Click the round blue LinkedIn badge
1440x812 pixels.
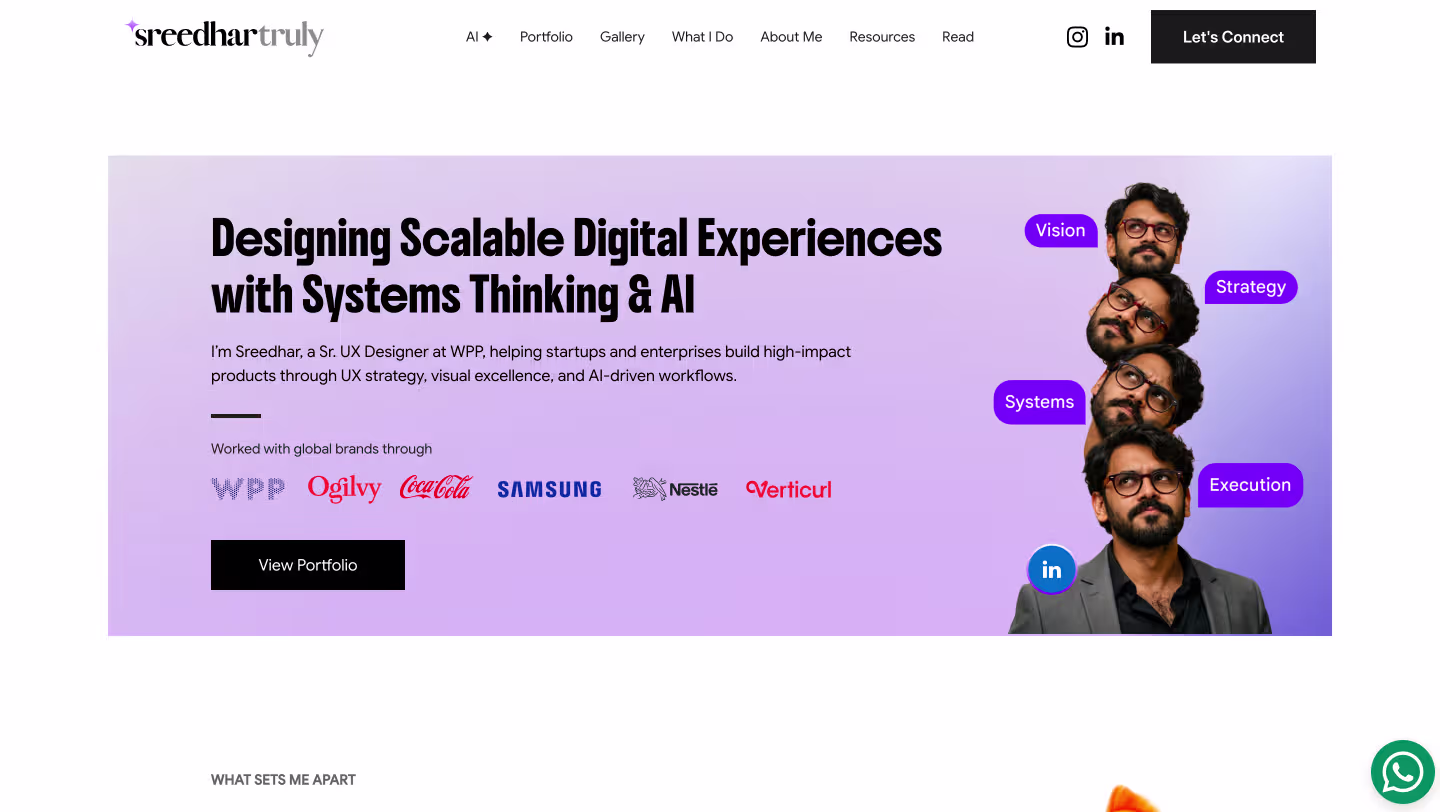point(1051,570)
